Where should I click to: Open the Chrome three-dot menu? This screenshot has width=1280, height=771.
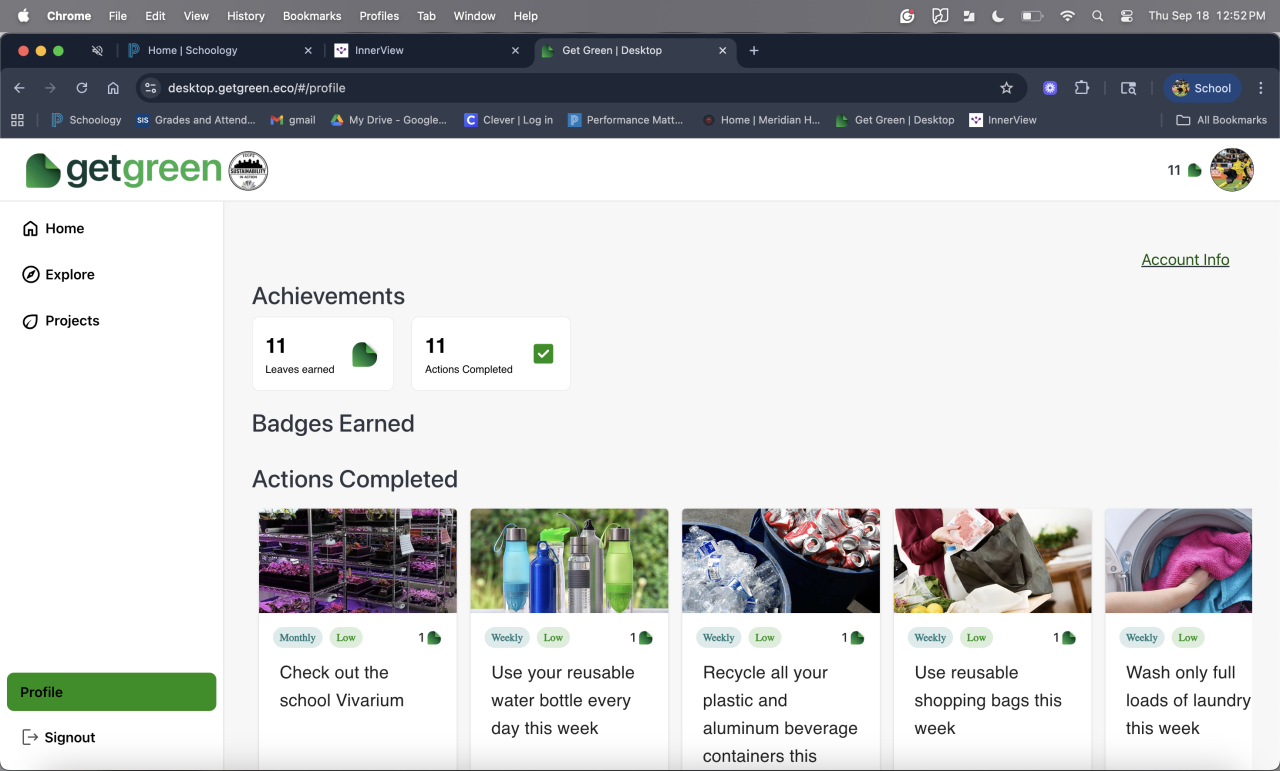point(1260,88)
